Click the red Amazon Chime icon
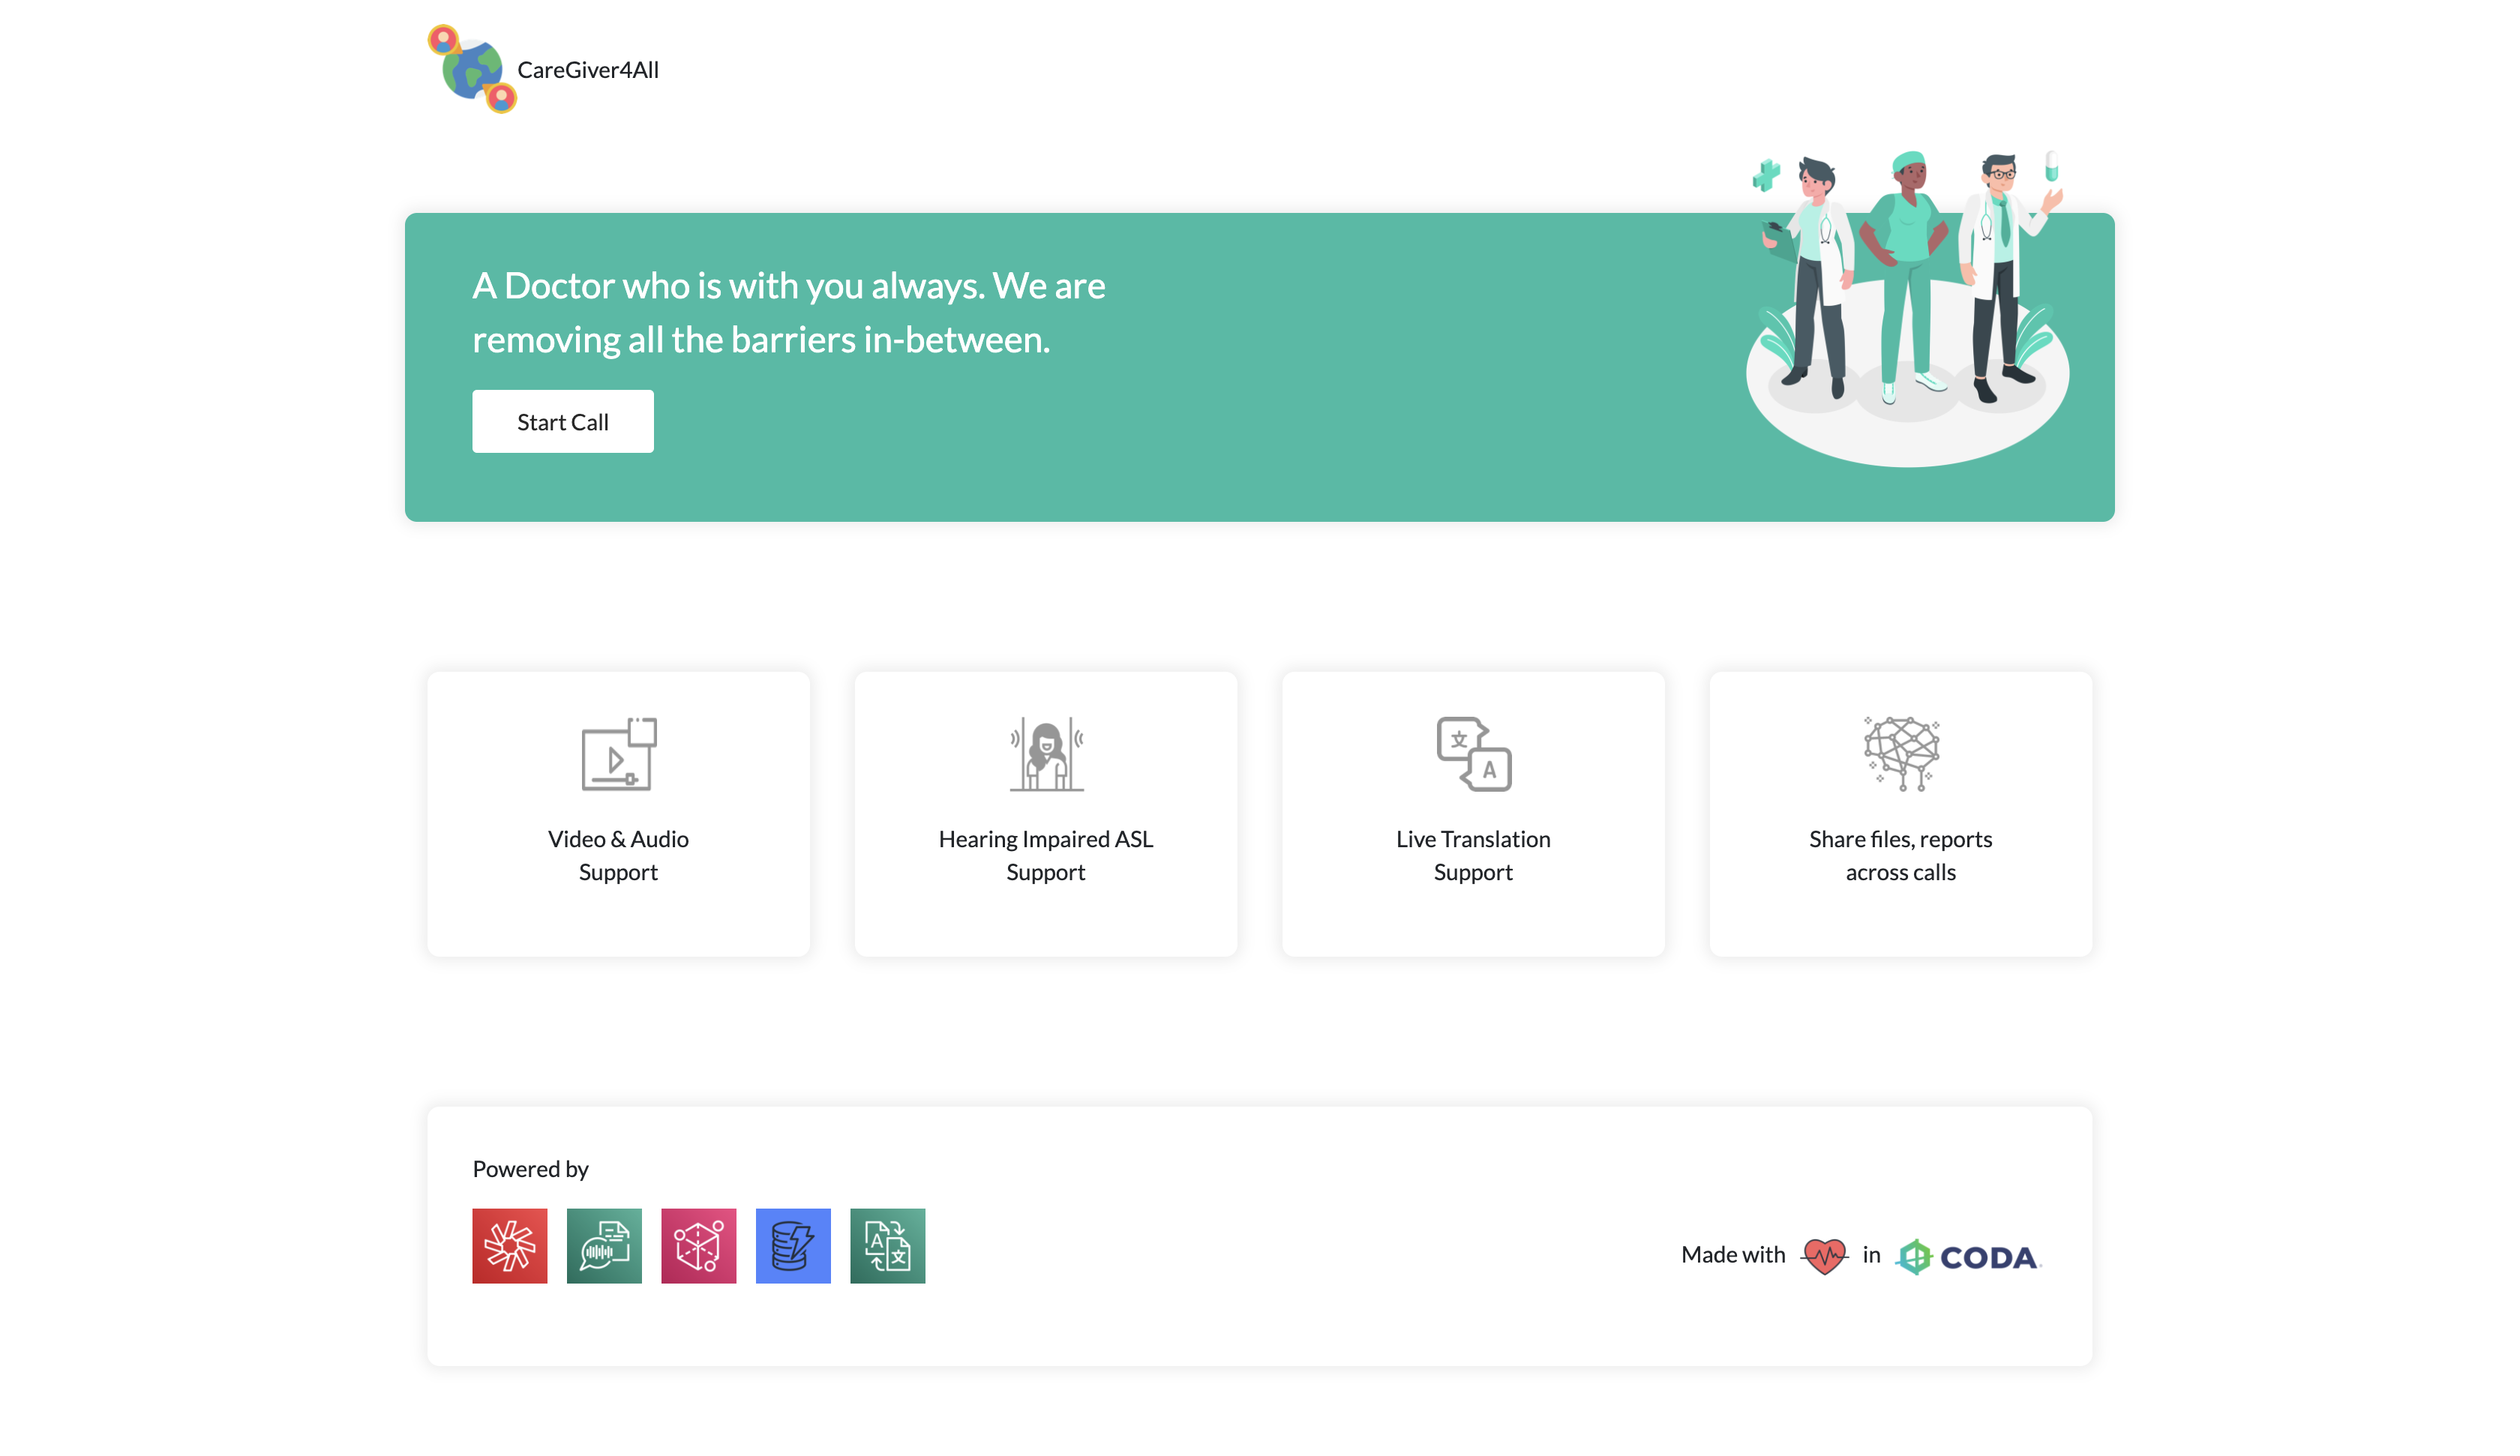The width and height of the screenshot is (2520, 1456). pos(510,1245)
